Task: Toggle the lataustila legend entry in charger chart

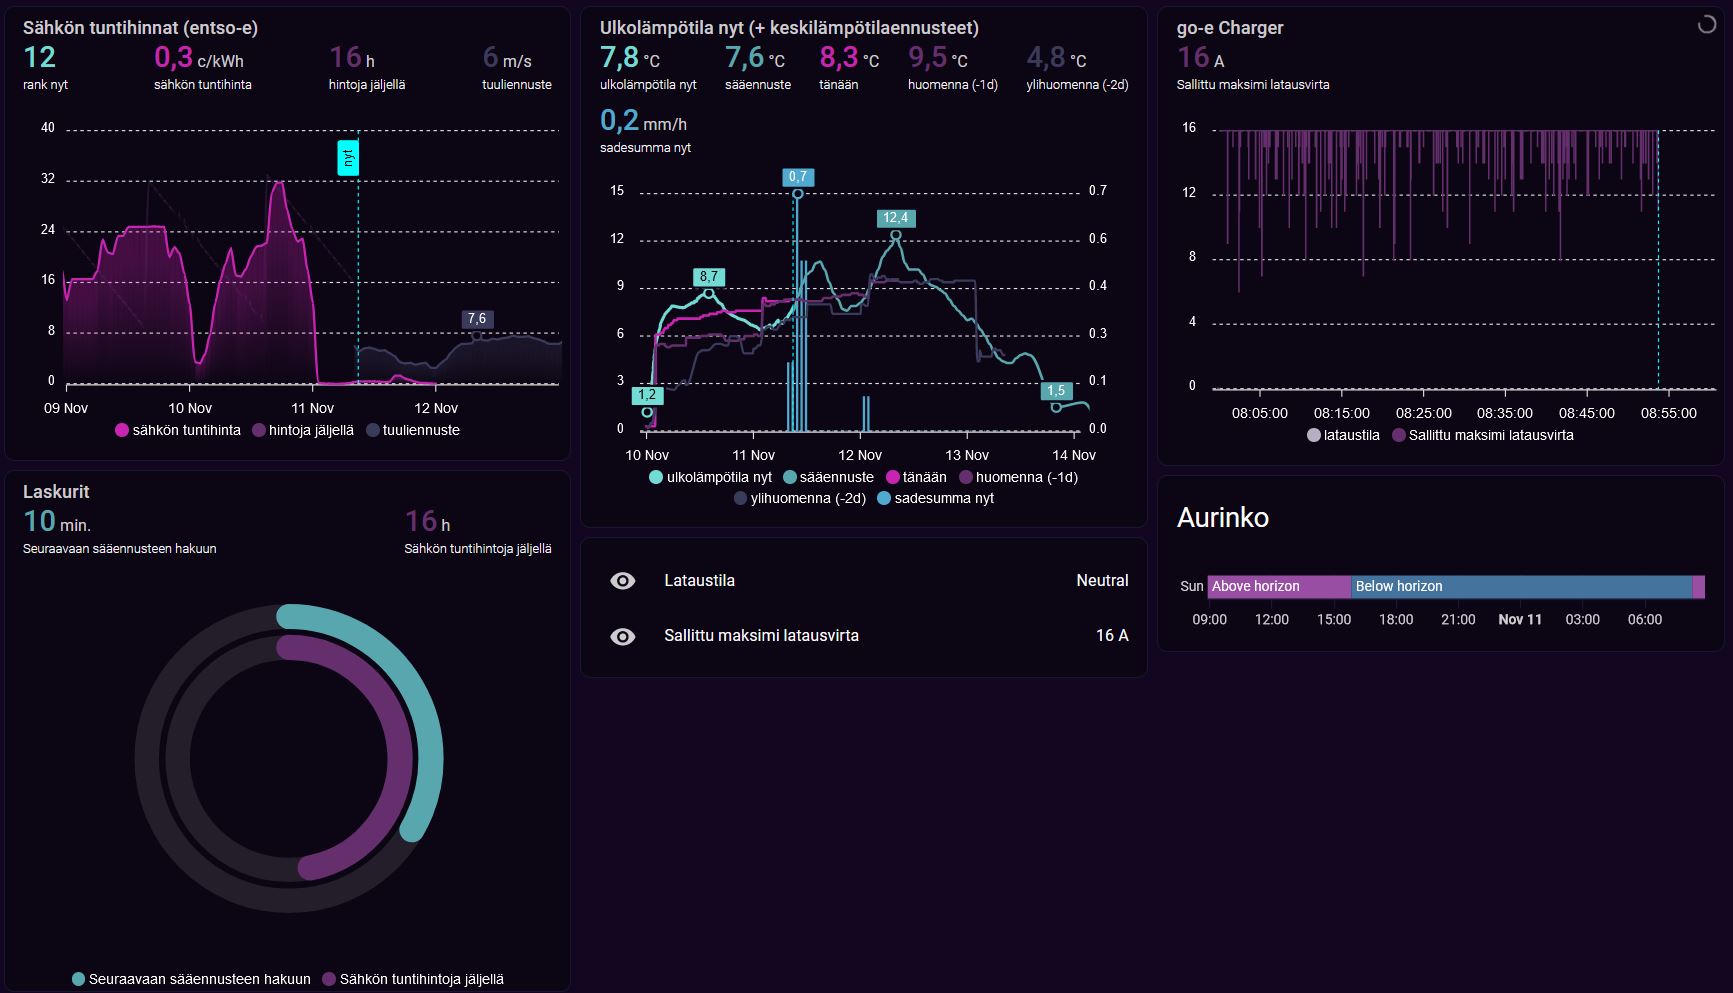Action: (x=1344, y=435)
